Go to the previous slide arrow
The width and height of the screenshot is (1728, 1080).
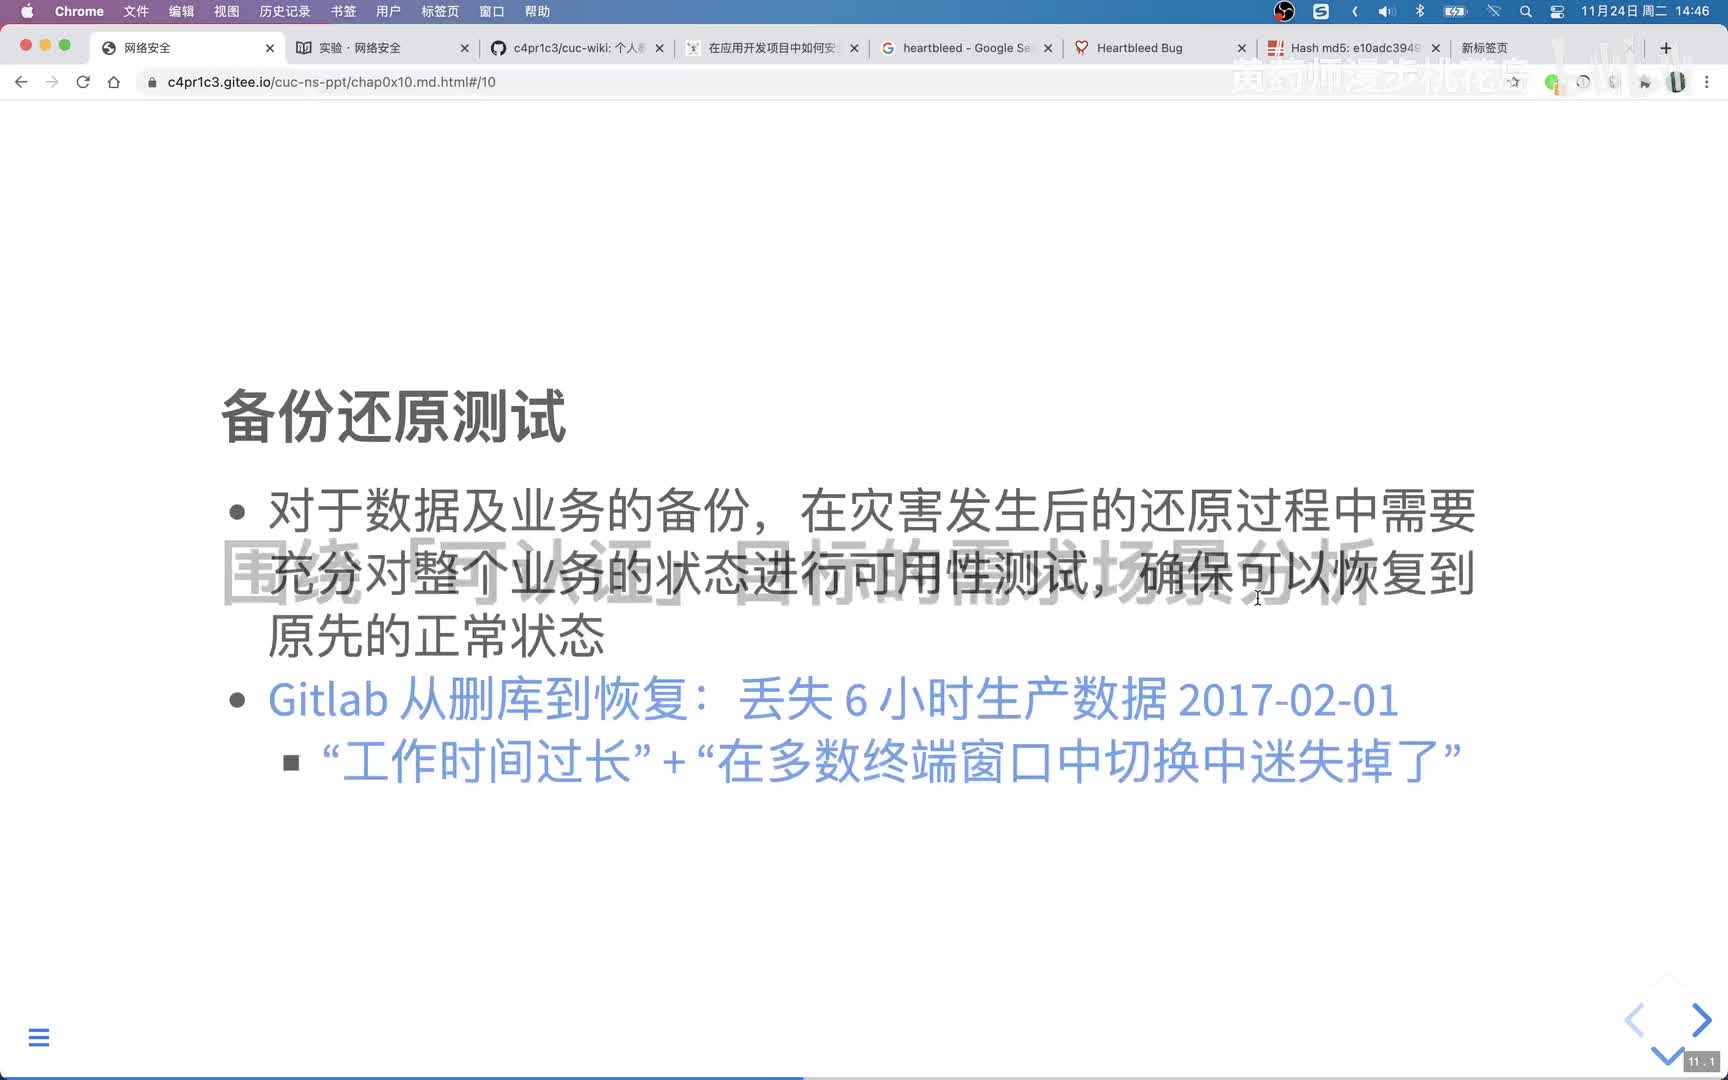coord(1635,1020)
